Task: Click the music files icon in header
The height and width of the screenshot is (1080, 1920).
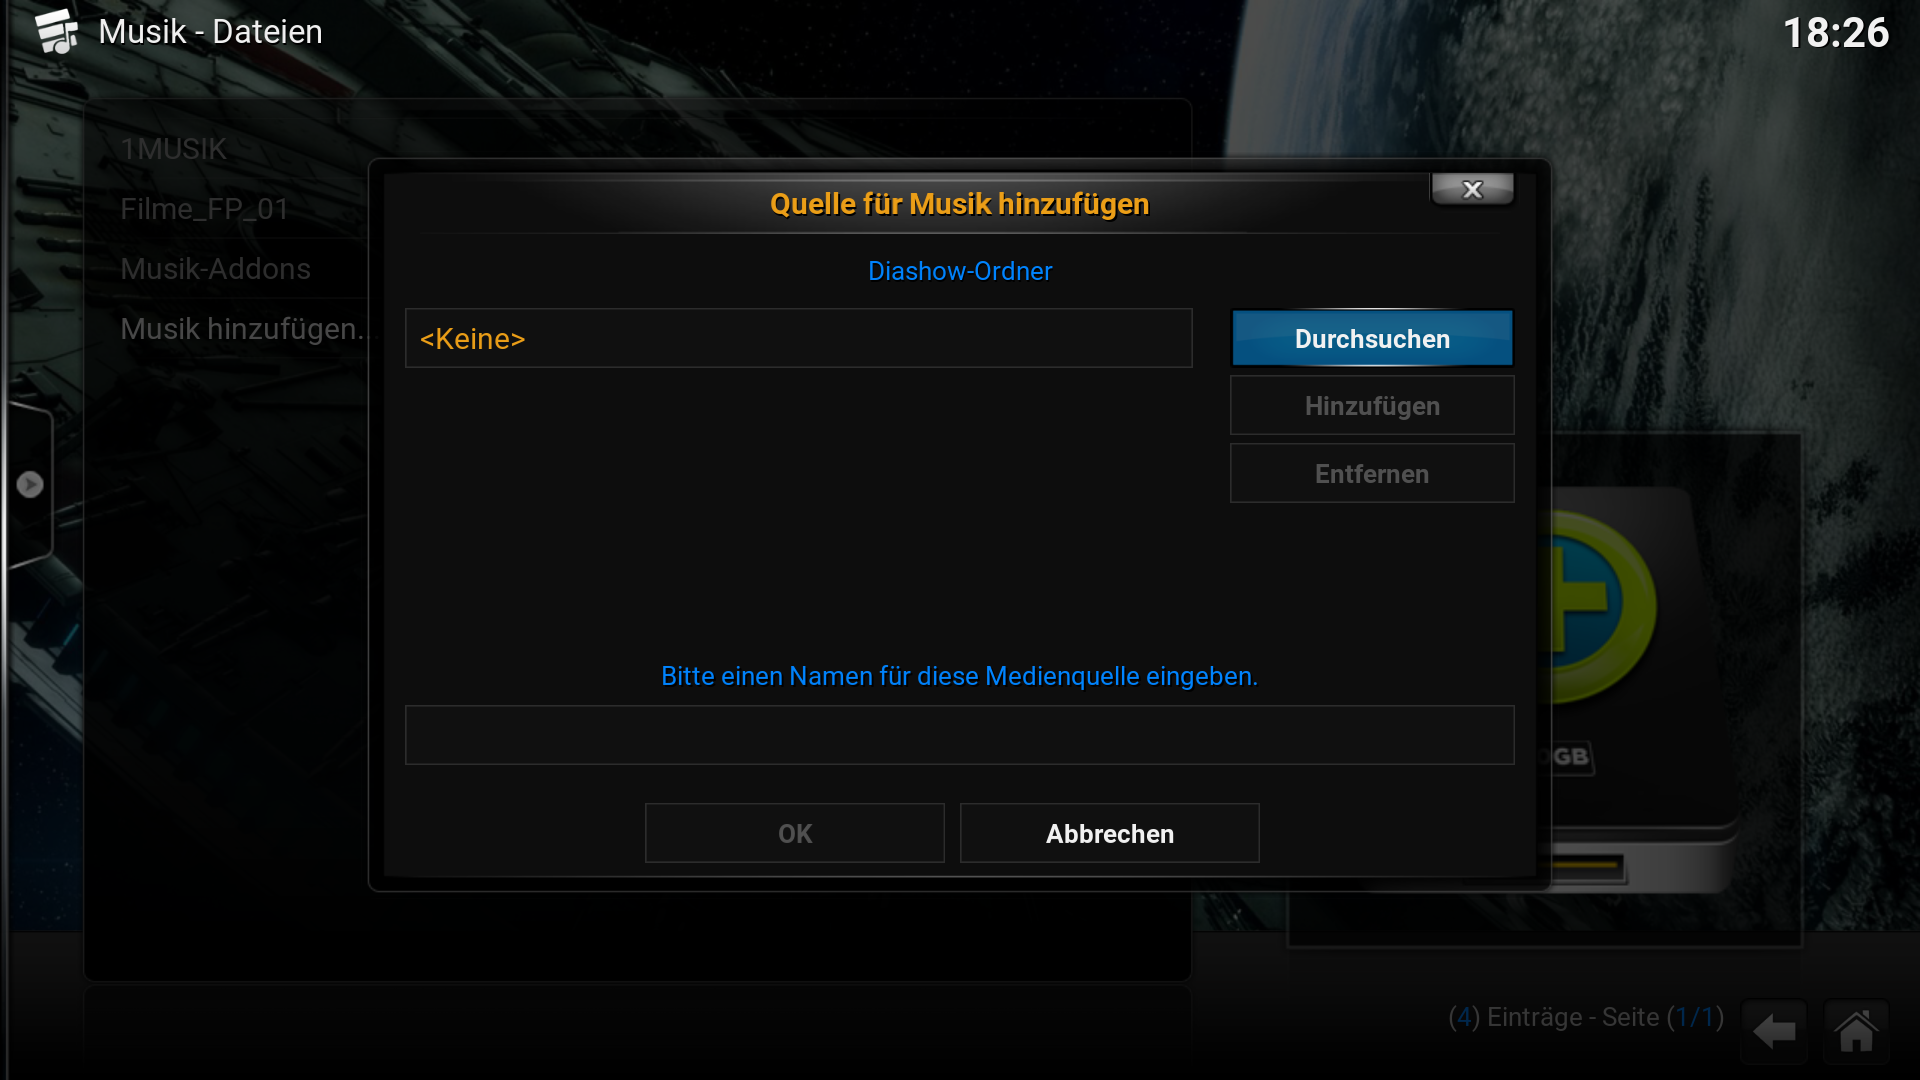Action: 56,32
